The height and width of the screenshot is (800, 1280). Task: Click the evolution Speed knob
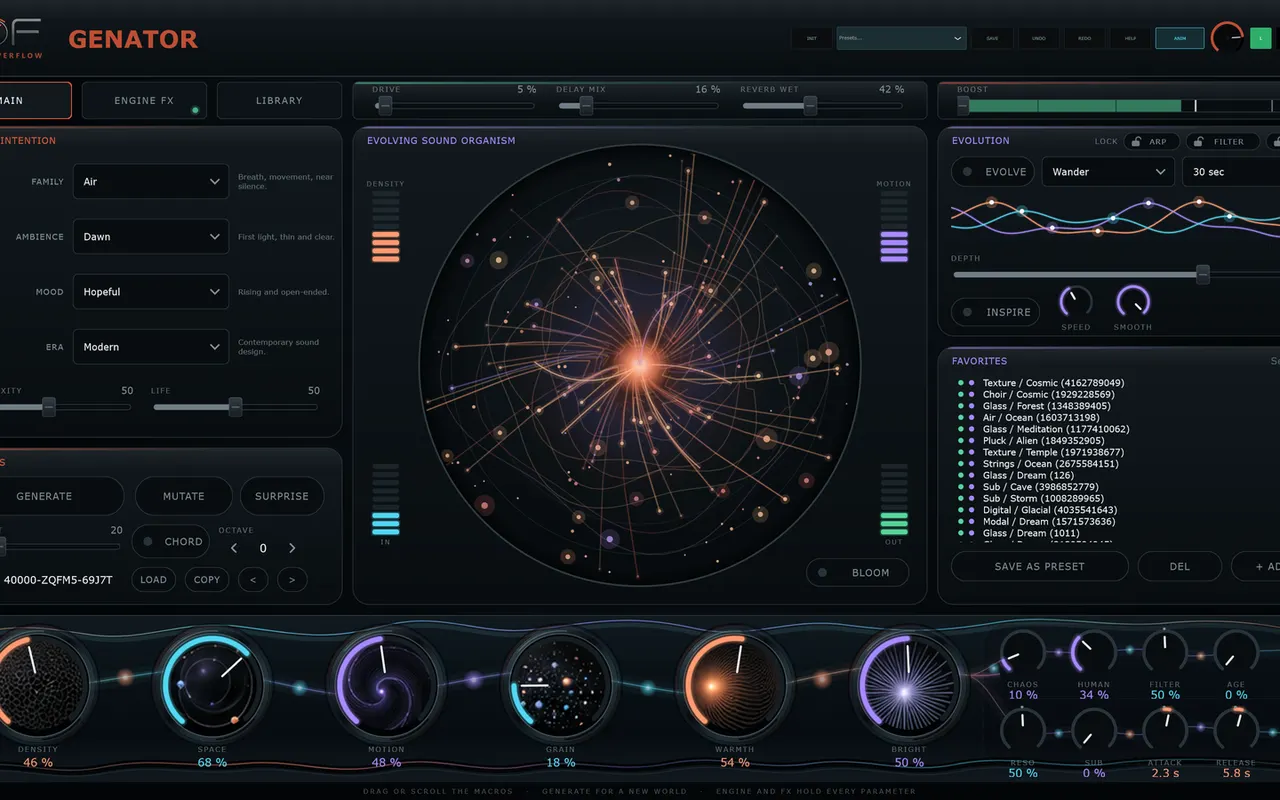pos(1075,302)
